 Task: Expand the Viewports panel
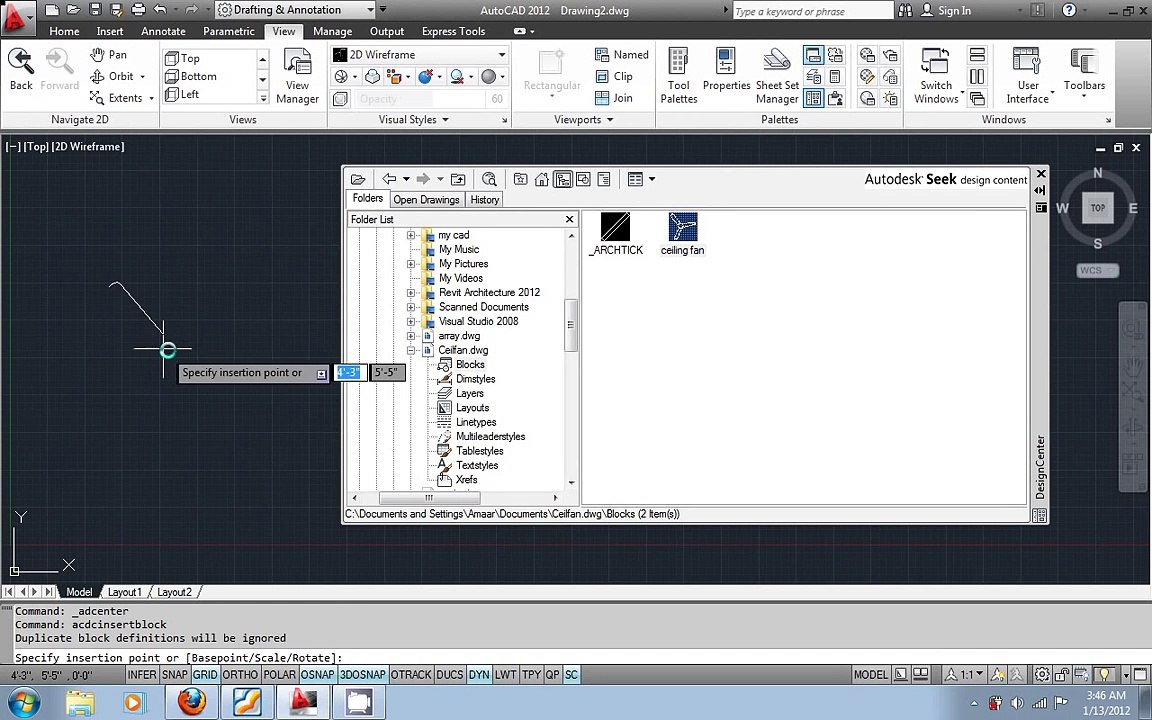583,119
